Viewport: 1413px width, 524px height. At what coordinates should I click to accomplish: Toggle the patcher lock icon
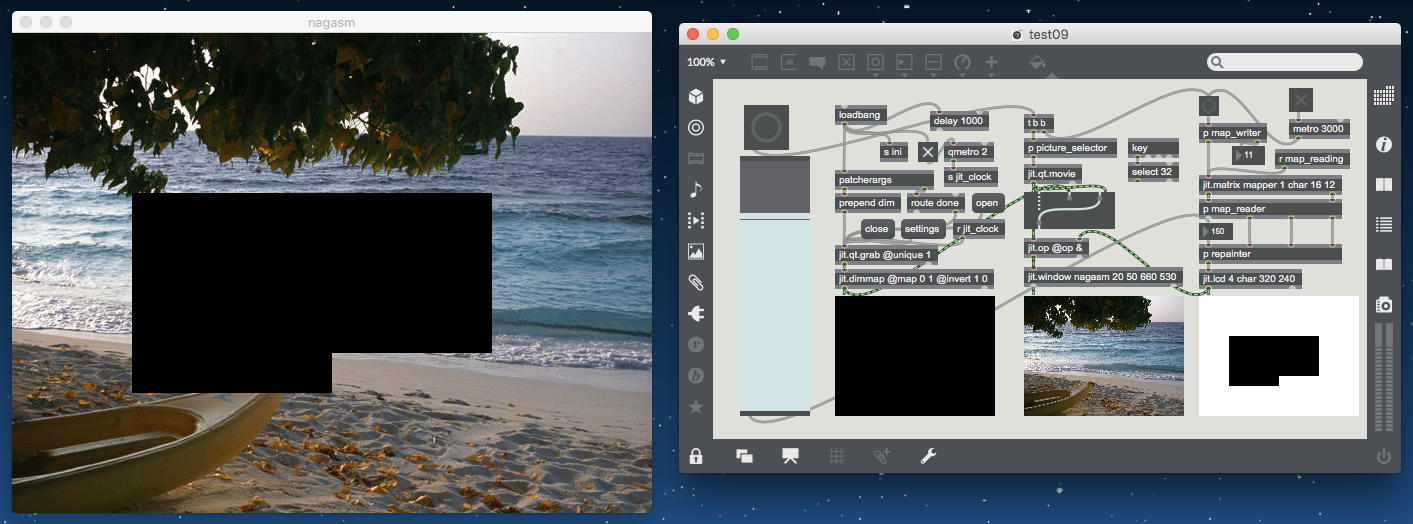click(x=696, y=456)
